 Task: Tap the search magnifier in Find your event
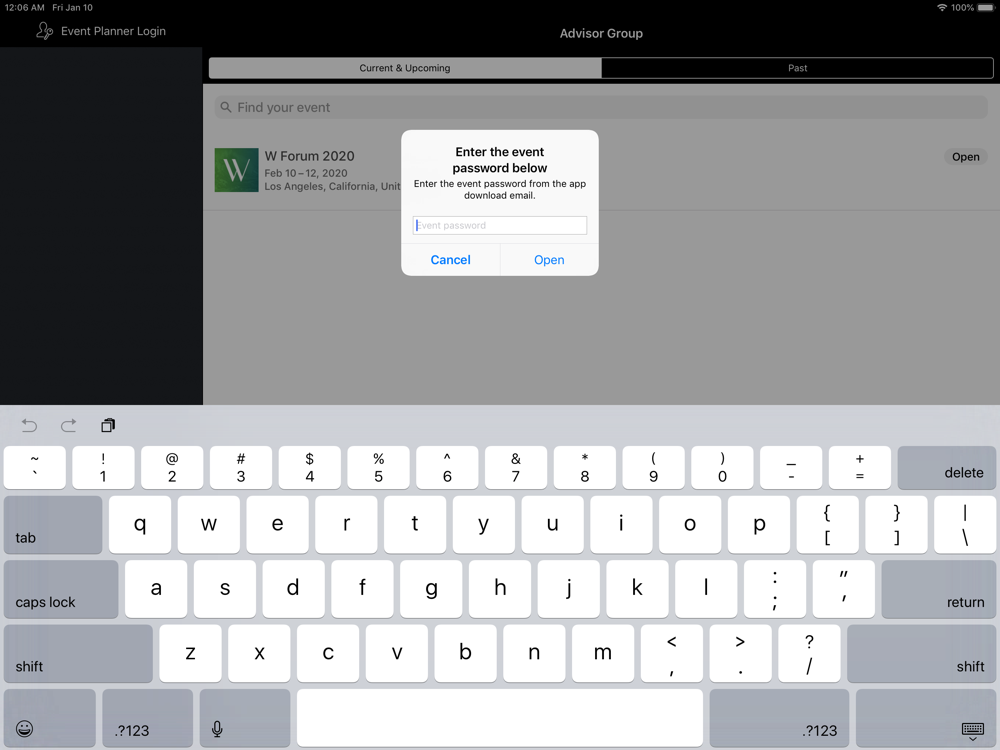tap(226, 107)
